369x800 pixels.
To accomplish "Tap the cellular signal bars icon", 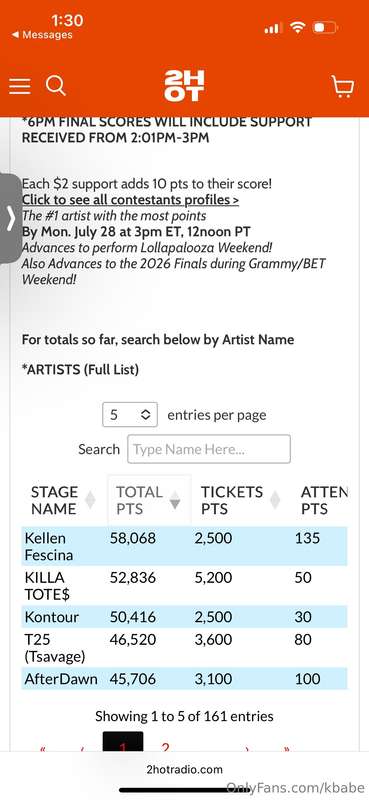I will 273,29.
